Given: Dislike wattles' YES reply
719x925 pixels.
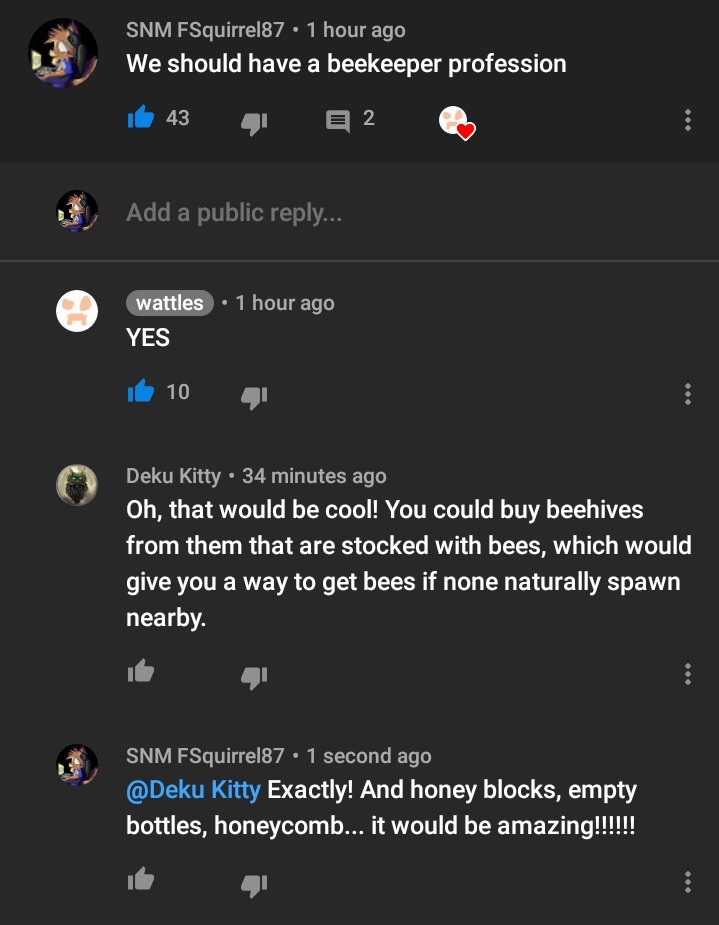Looking at the screenshot, I should coord(254,397).
